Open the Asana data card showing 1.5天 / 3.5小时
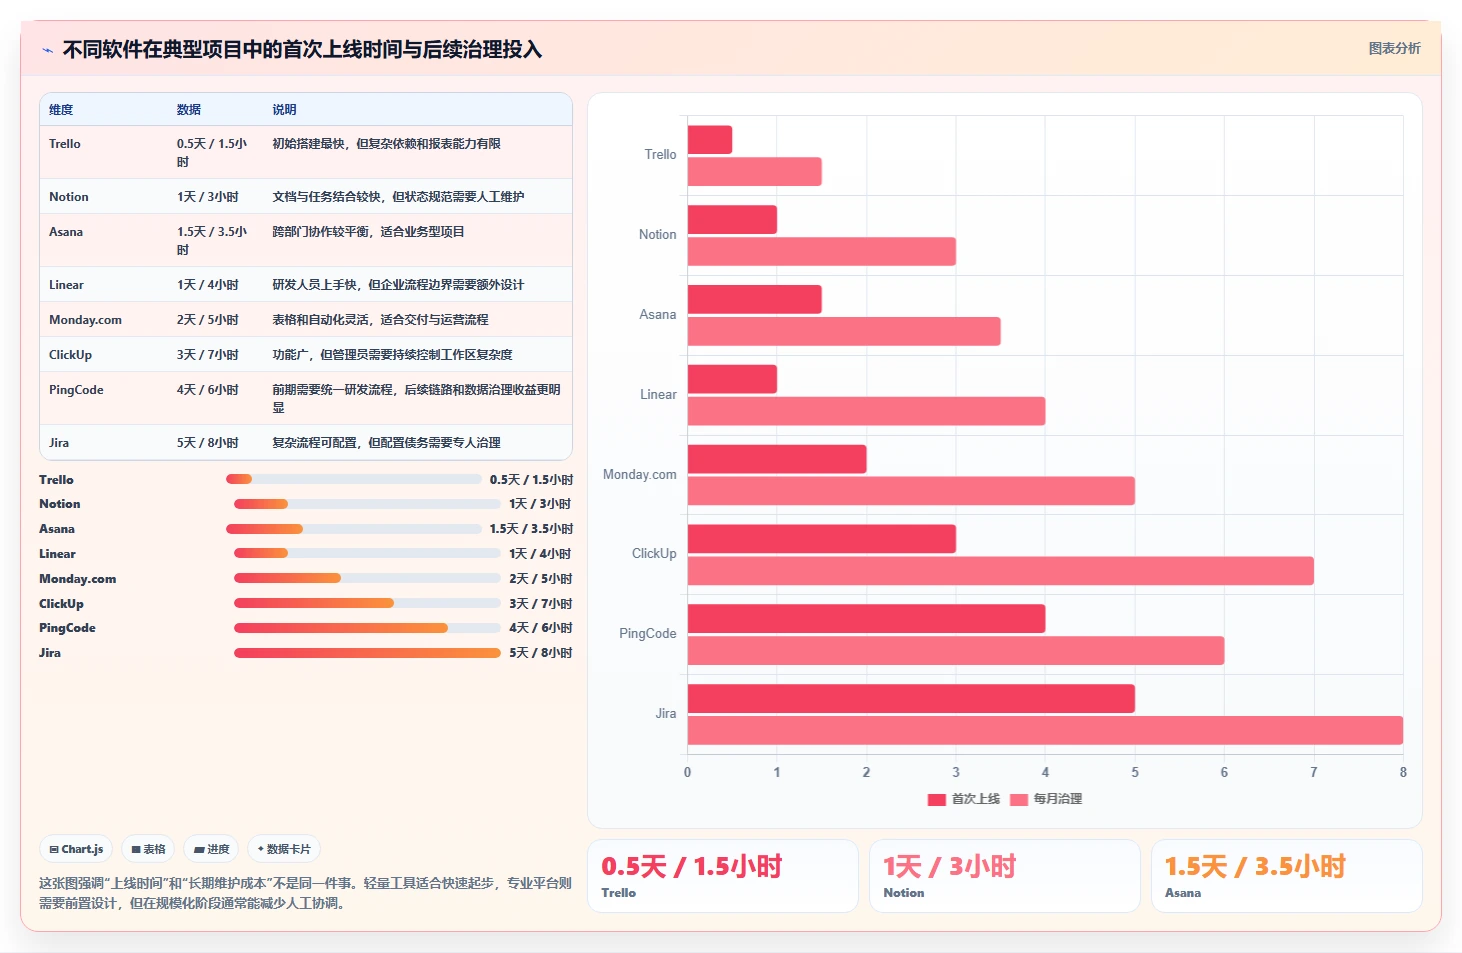 coord(1287,876)
